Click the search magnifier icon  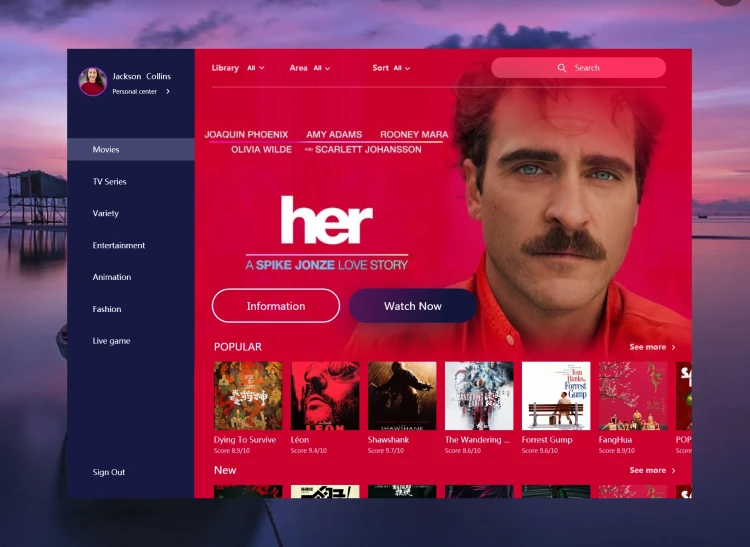562,68
